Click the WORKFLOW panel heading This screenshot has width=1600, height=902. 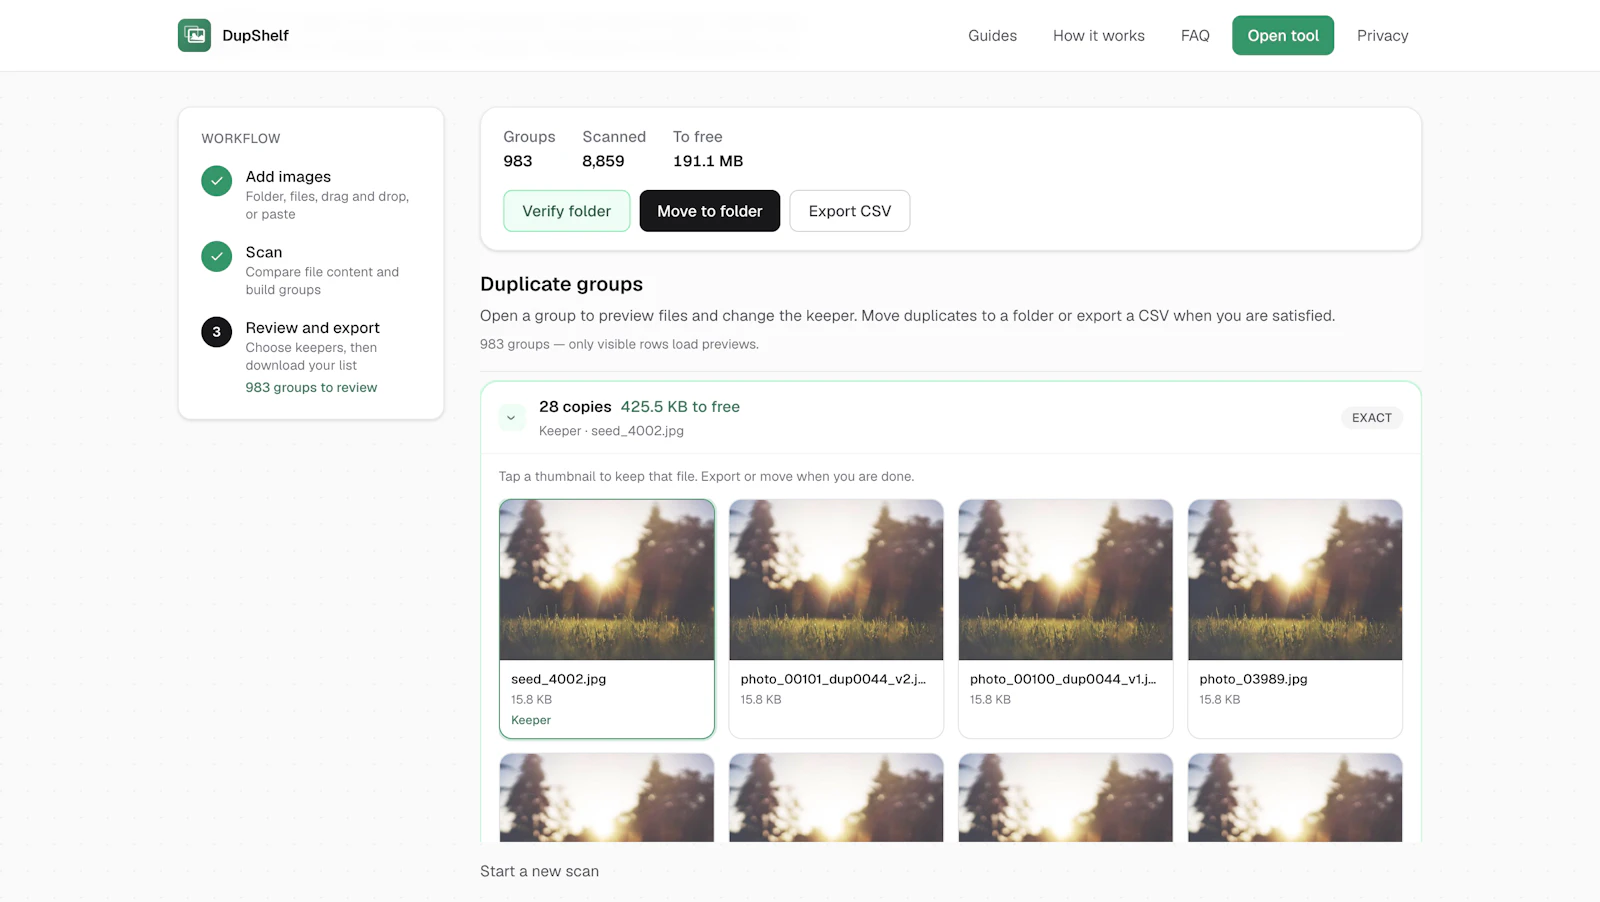point(241,139)
